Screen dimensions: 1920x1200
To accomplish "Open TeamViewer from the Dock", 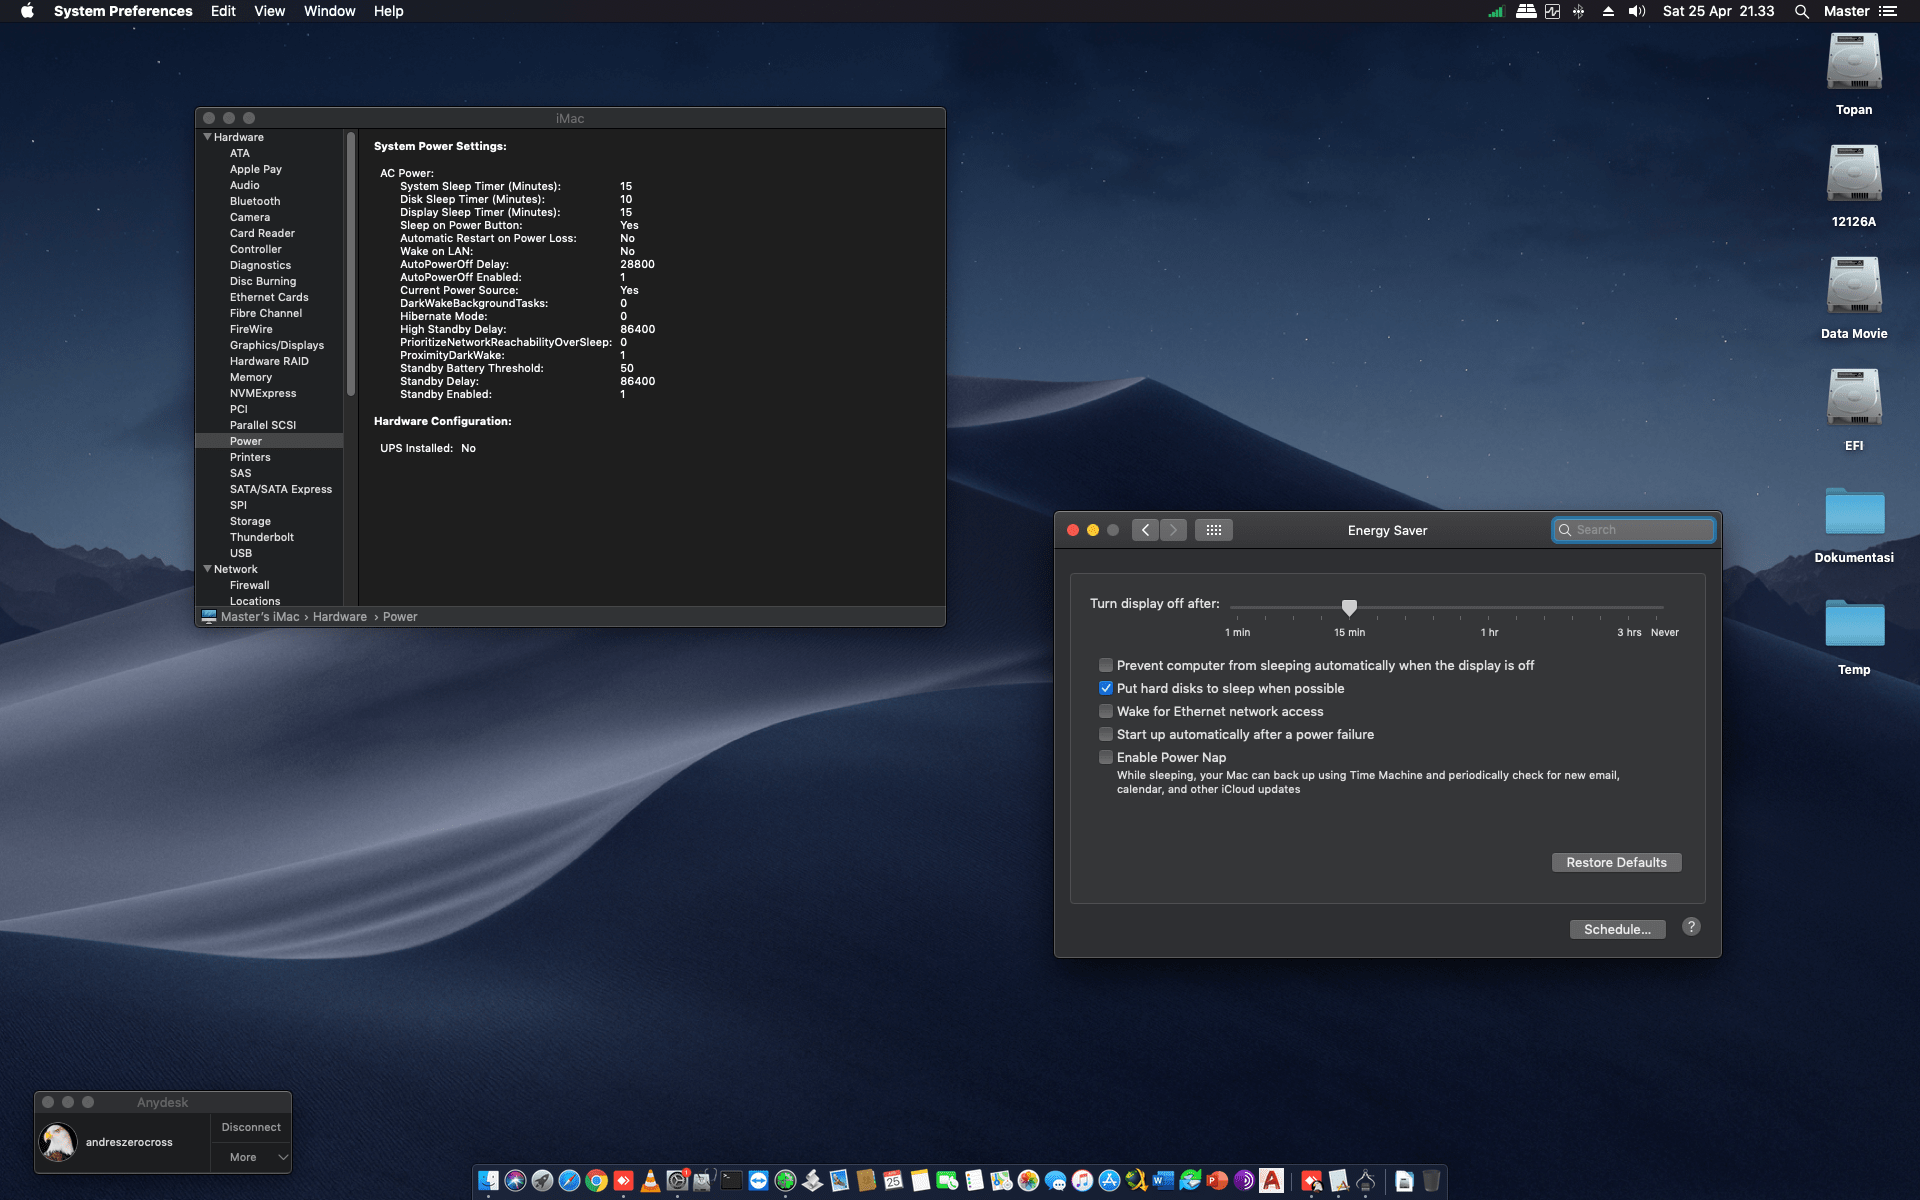I will [758, 1181].
